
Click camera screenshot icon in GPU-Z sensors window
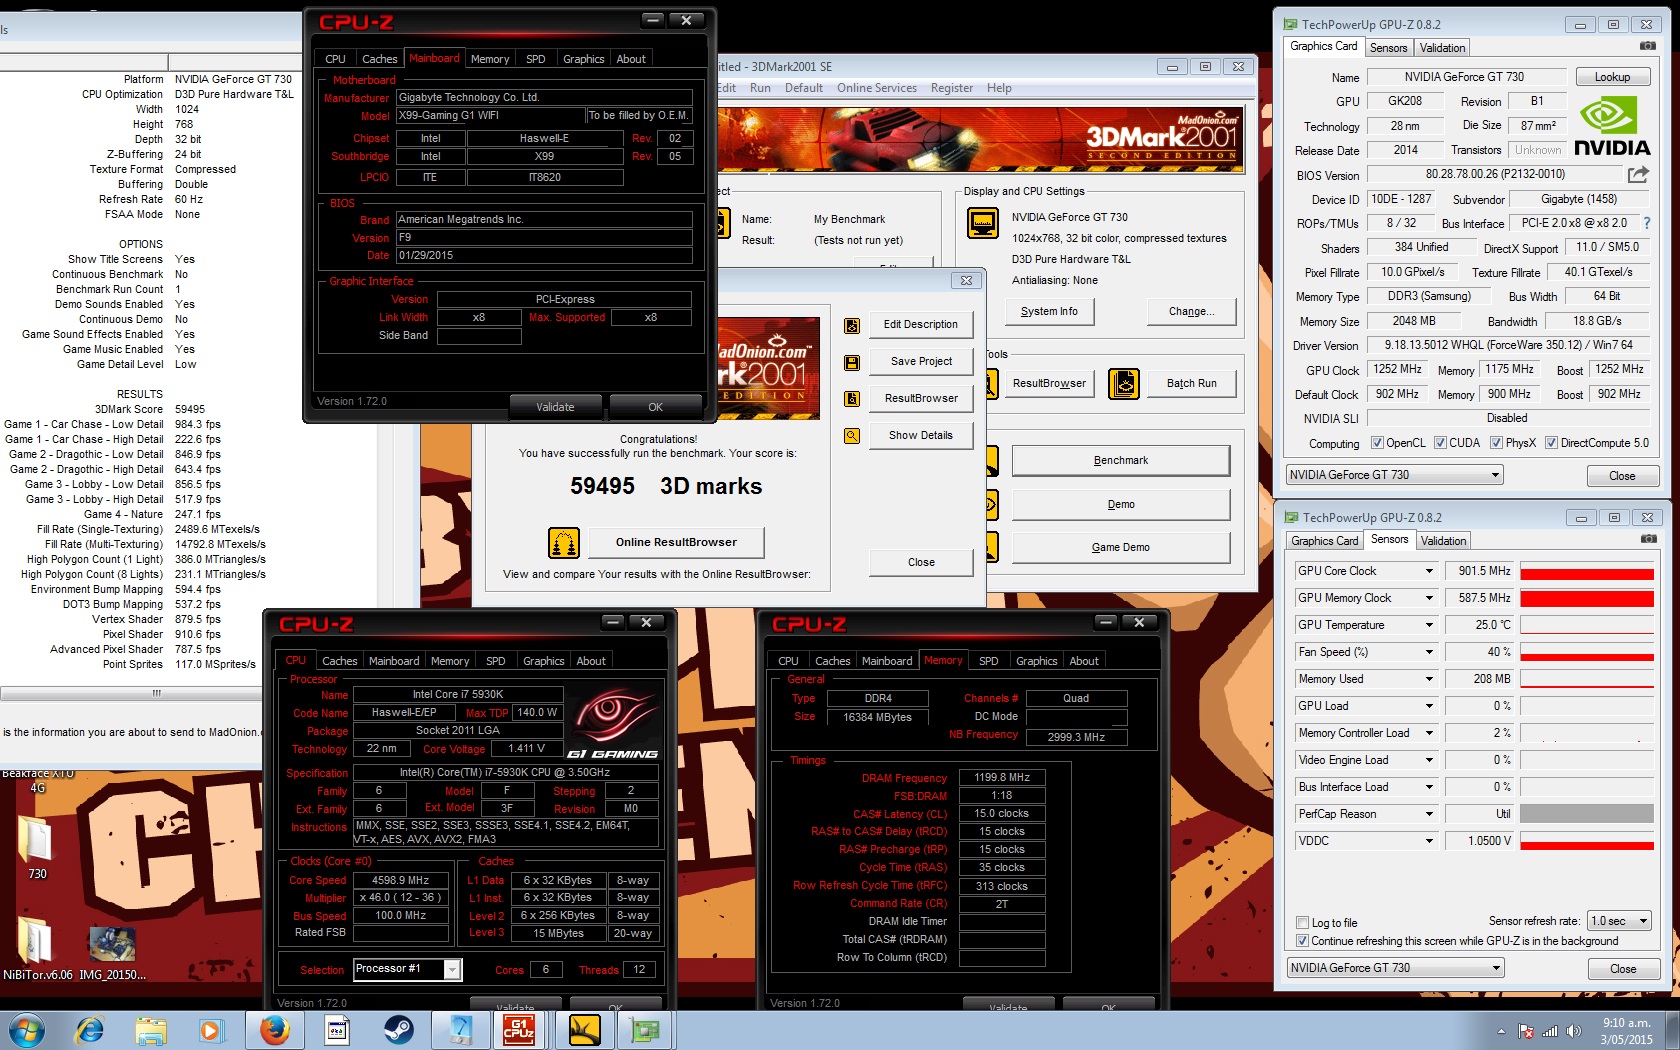click(1648, 539)
